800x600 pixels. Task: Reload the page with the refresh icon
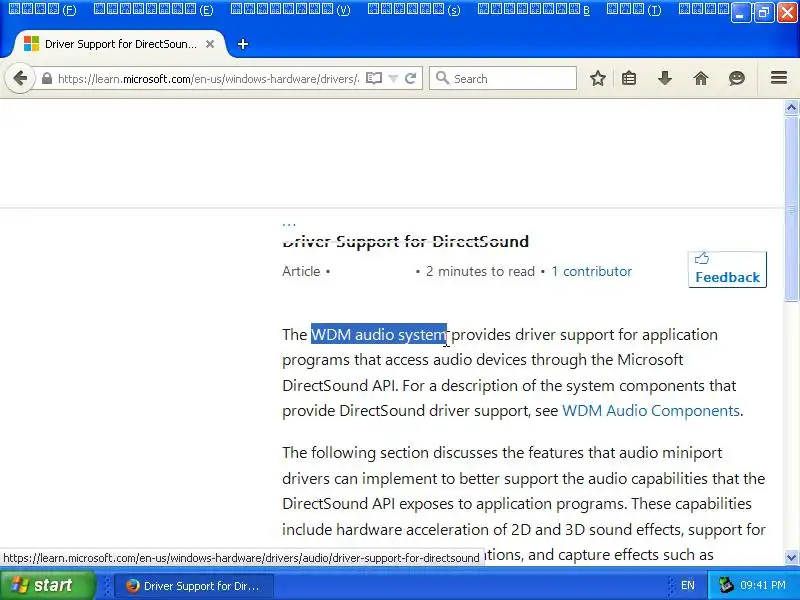coord(410,79)
